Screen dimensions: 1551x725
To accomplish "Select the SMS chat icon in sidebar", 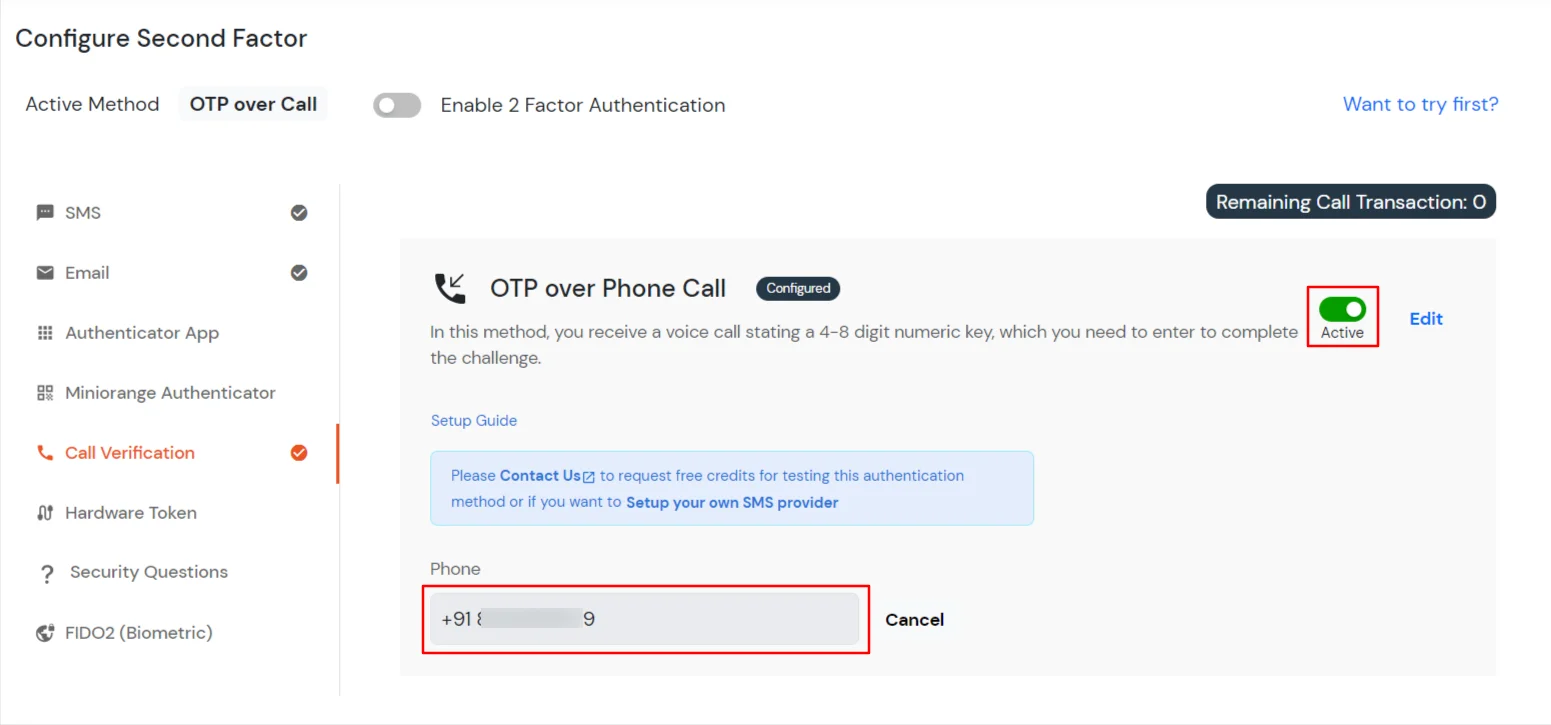I will click(44, 212).
